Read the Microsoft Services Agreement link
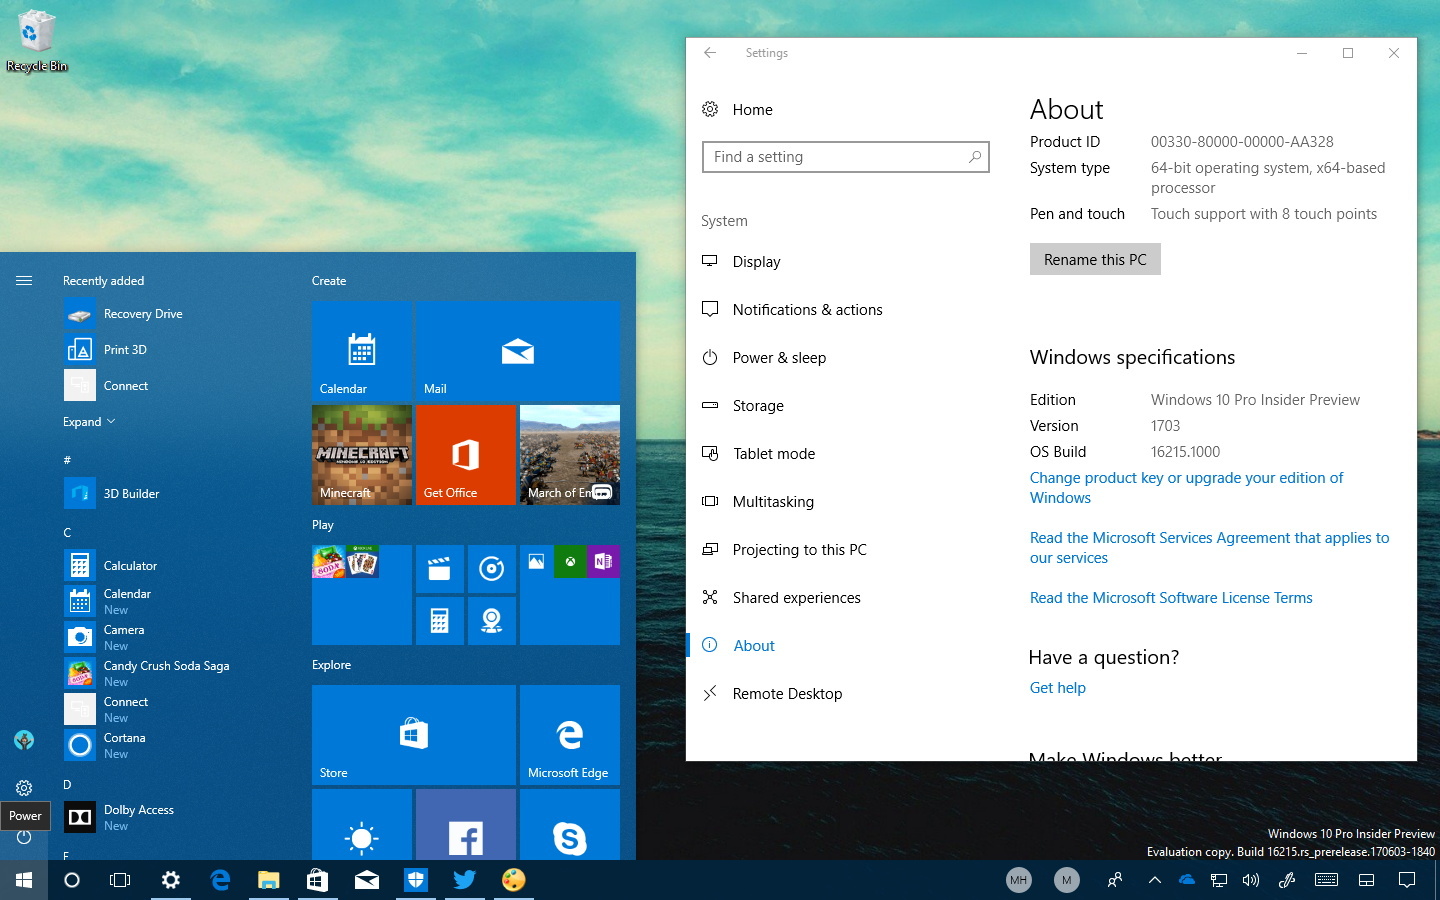Image resolution: width=1440 pixels, height=900 pixels. pyautogui.click(x=1210, y=548)
